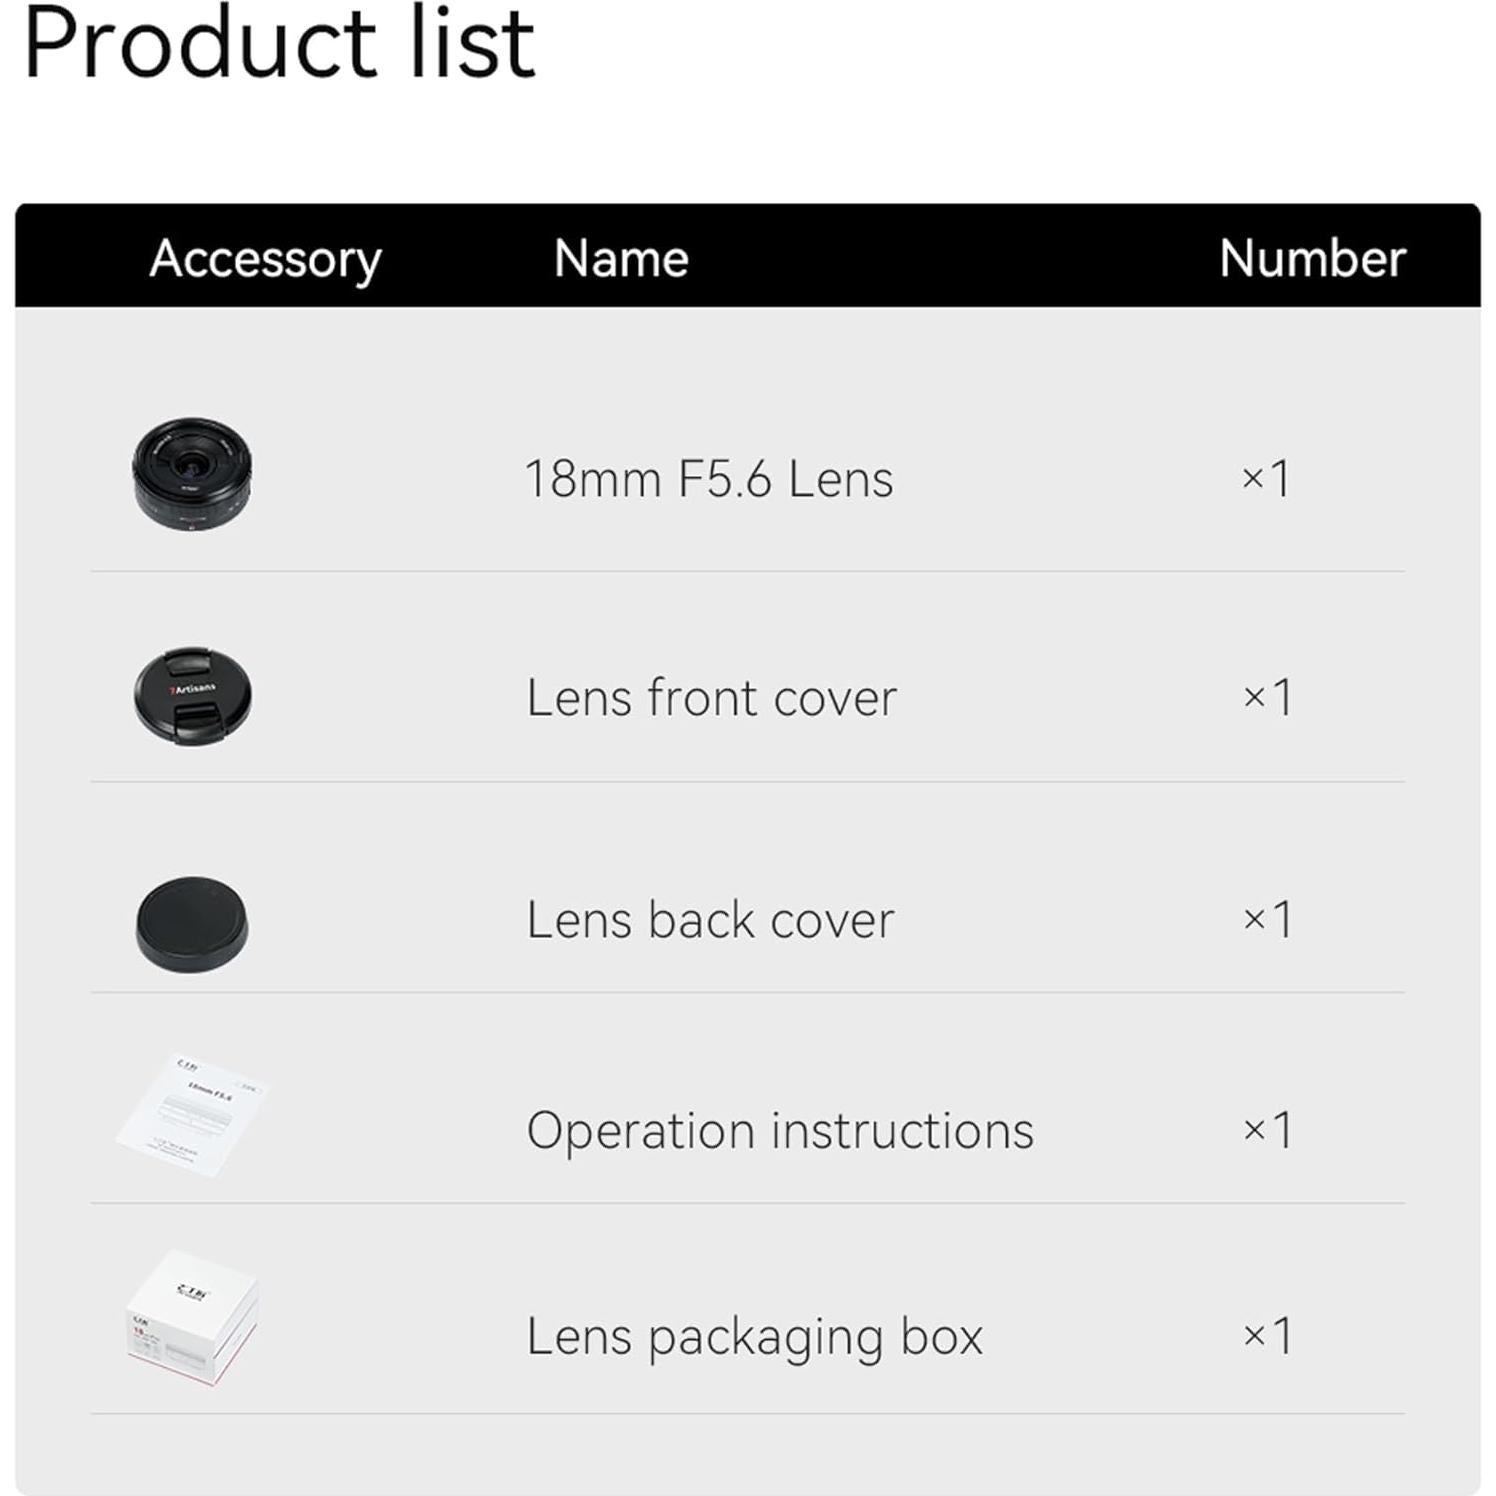Click the 18mm F5.6 lens image
Viewport: 1496px width, 1496px height.
pos(192,474)
